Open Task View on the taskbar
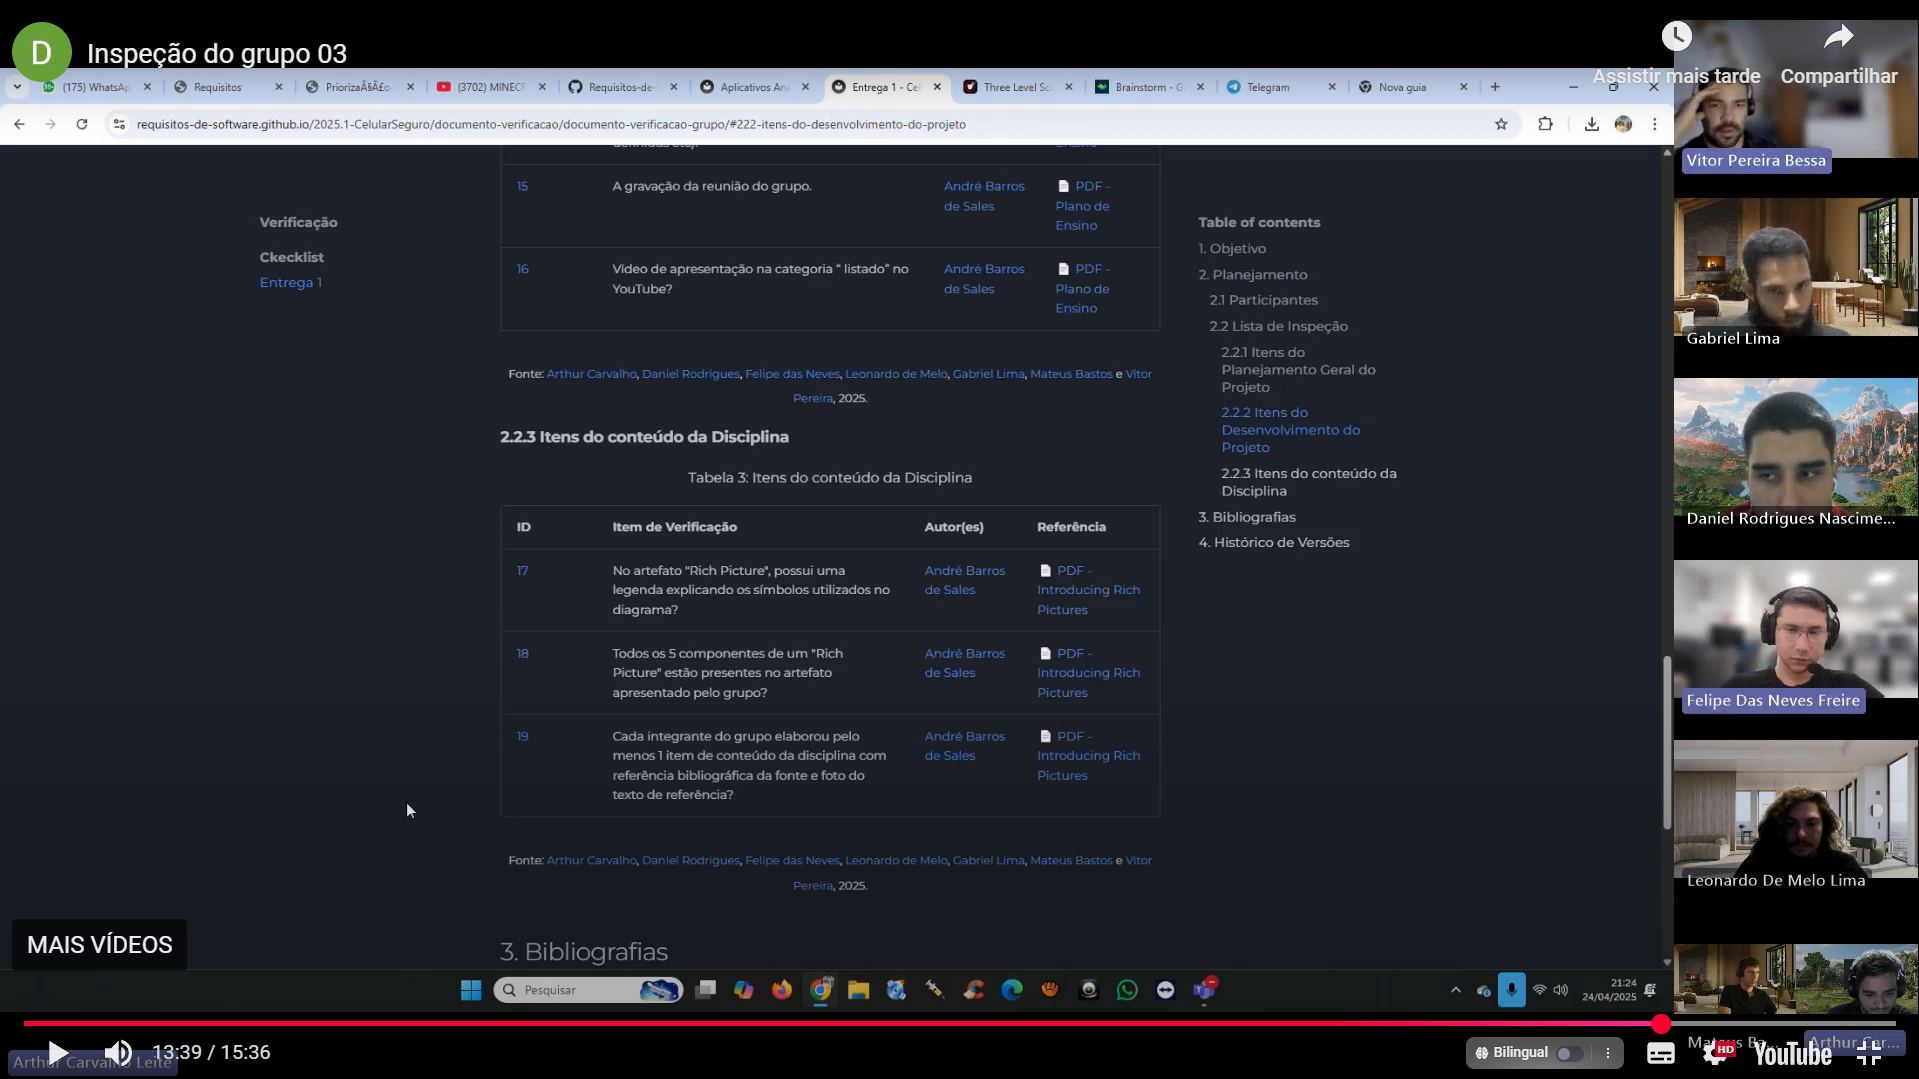The width and height of the screenshot is (1919, 1079). [x=706, y=990]
